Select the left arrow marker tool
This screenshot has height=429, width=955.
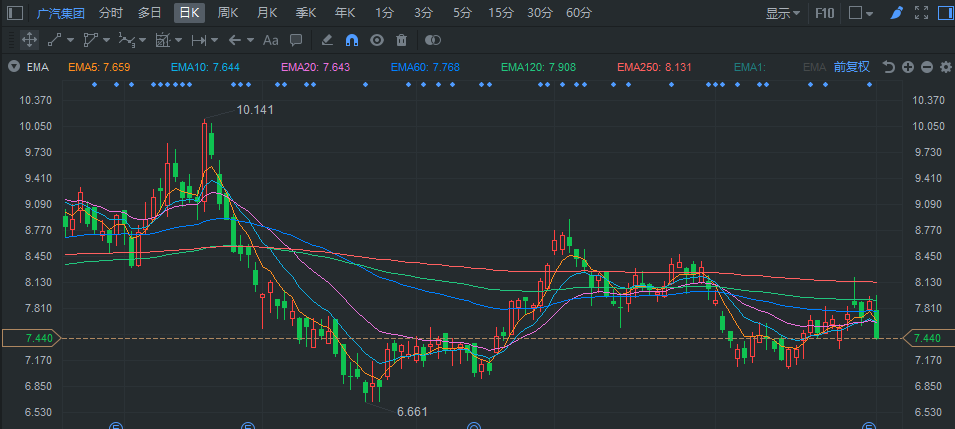[234, 40]
